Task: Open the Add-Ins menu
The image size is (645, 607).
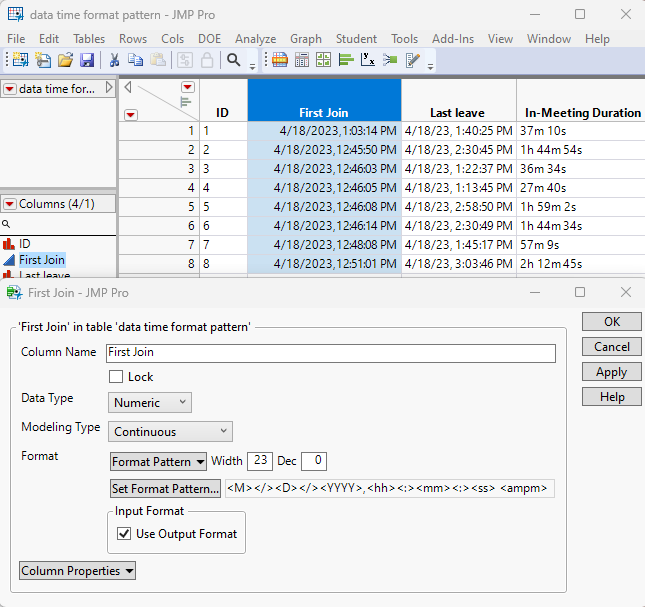Action: [x=452, y=39]
